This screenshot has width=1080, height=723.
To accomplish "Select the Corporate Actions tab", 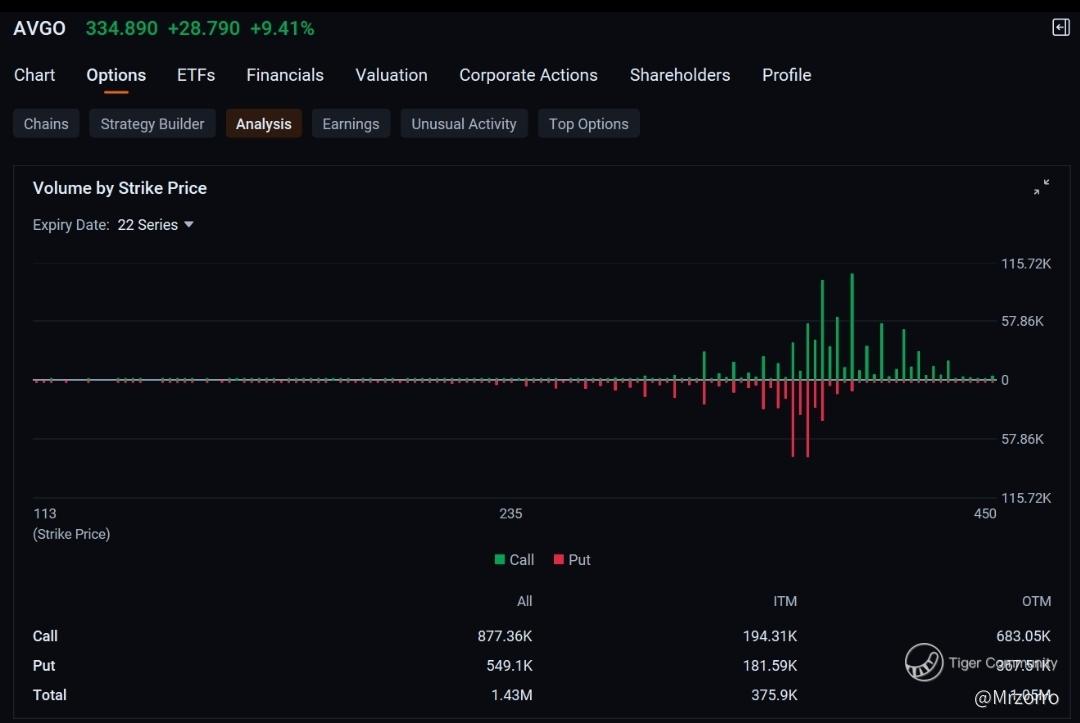I will tap(528, 75).
